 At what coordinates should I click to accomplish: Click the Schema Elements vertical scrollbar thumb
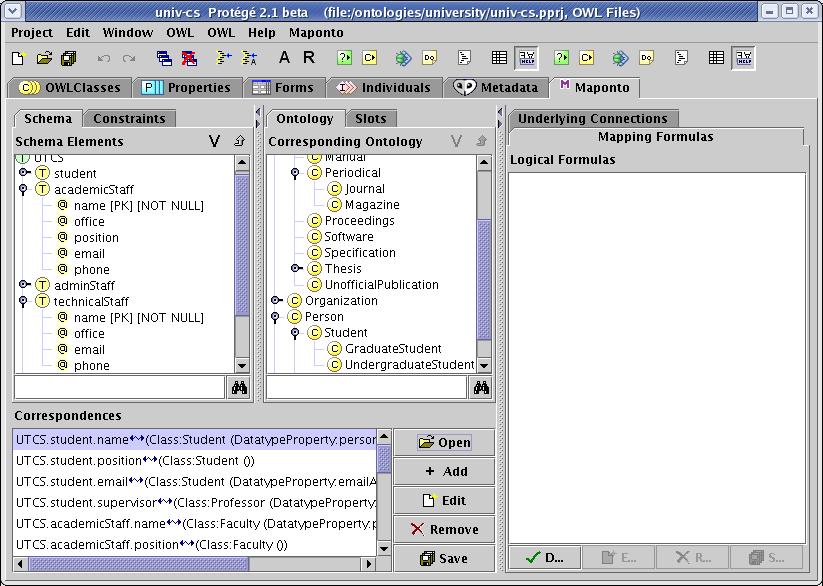click(x=241, y=245)
